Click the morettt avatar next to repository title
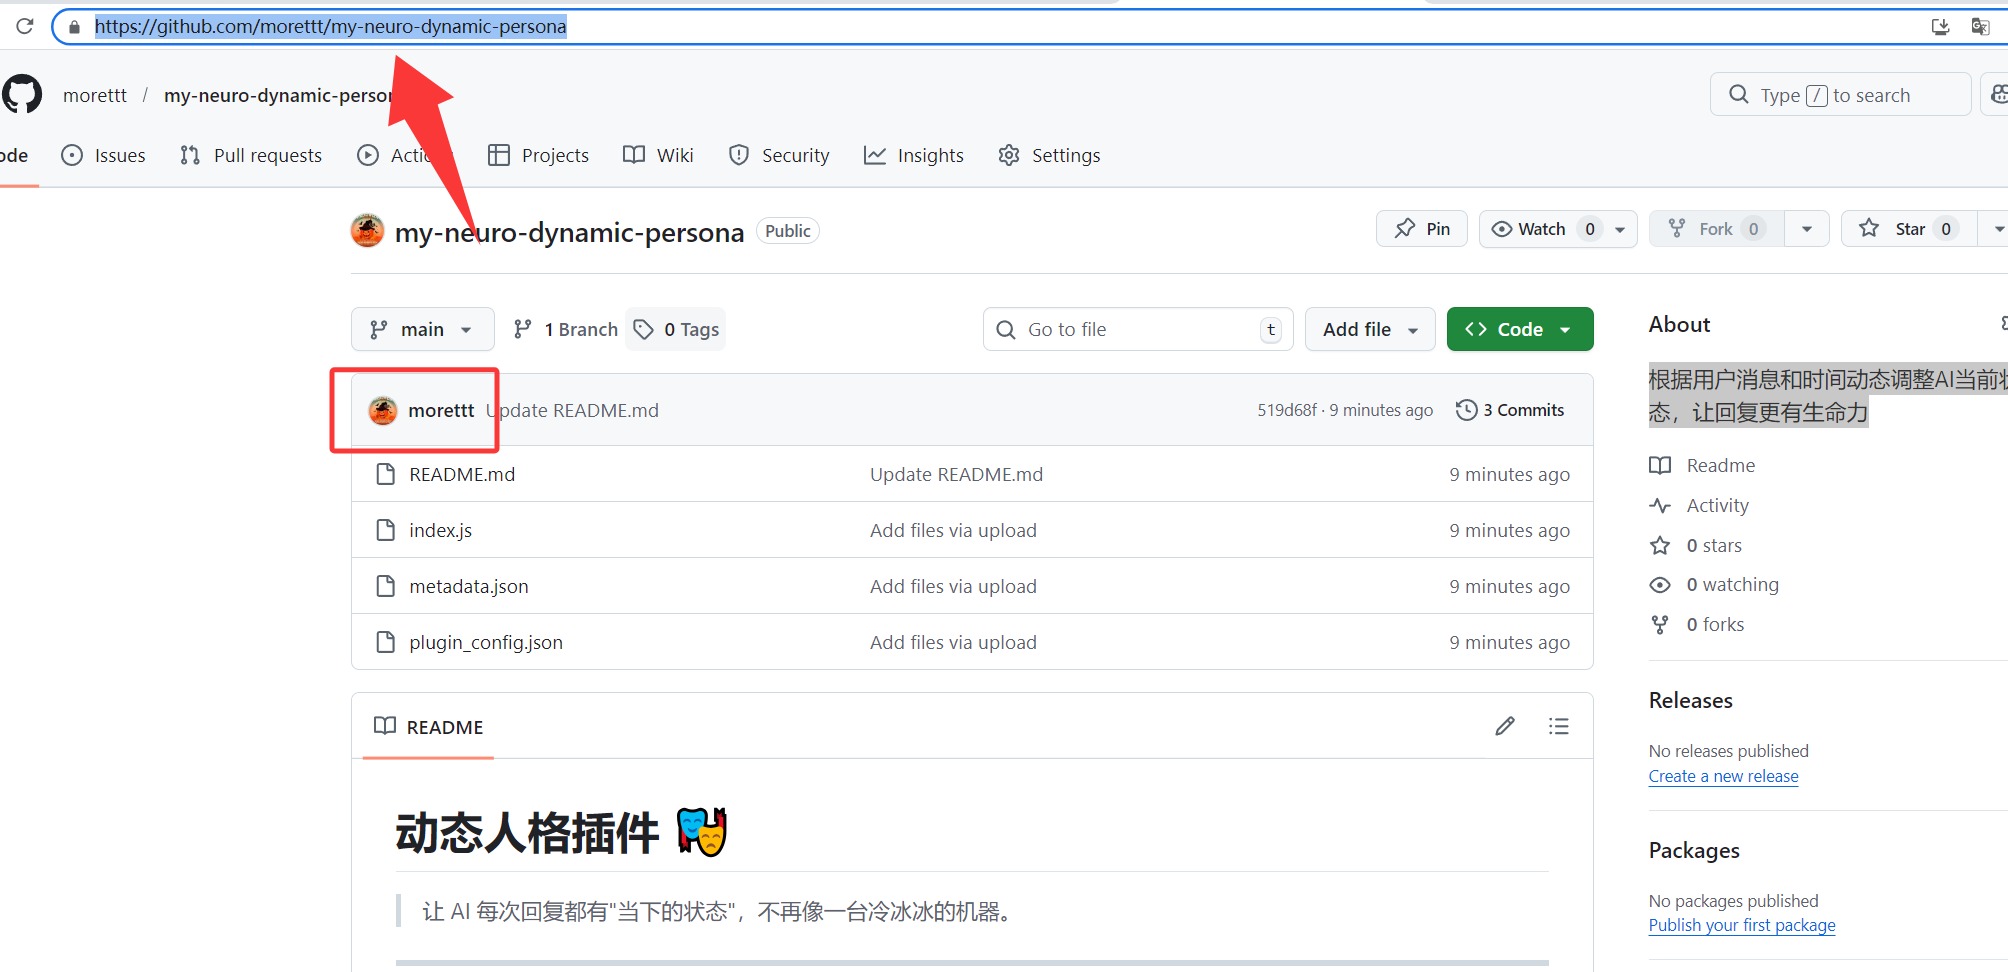The image size is (2008, 972). pyautogui.click(x=367, y=231)
